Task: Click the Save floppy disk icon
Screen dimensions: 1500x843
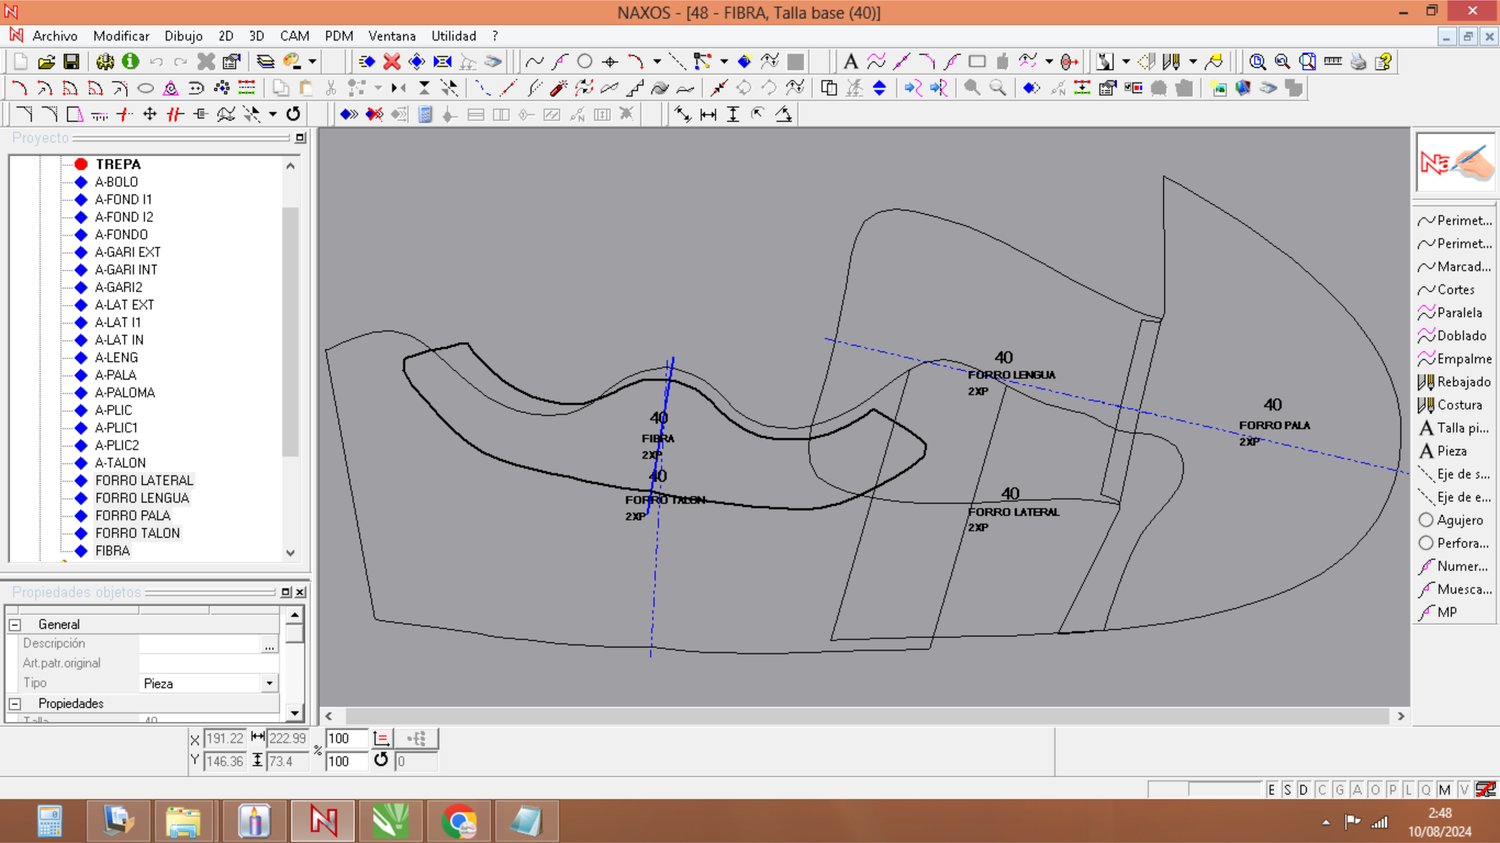Action: tap(71, 62)
